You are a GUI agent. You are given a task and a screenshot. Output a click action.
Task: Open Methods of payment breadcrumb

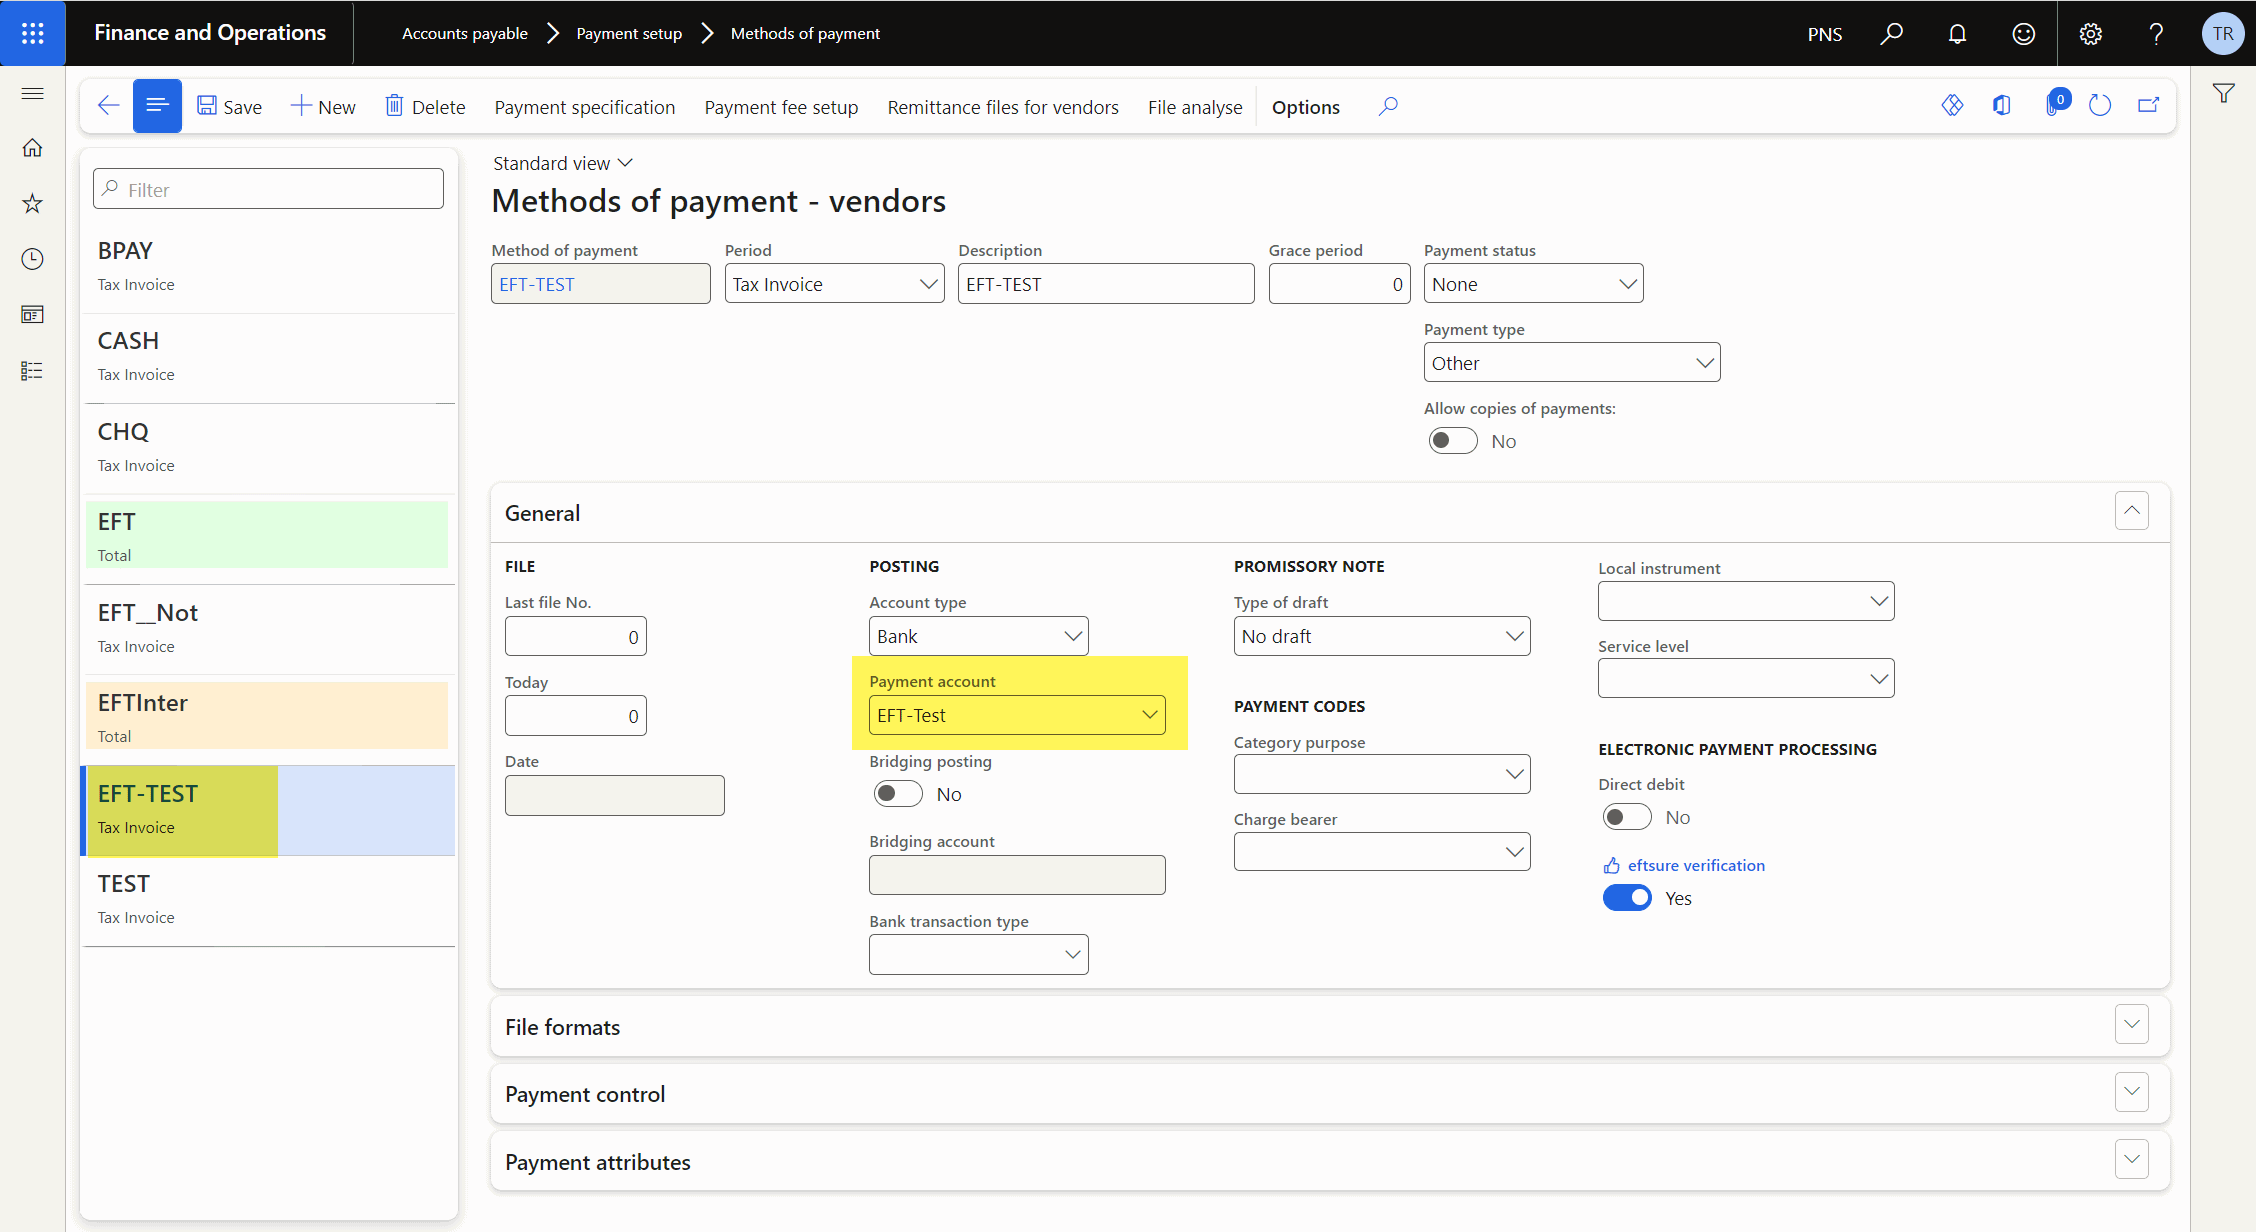pos(805,33)
